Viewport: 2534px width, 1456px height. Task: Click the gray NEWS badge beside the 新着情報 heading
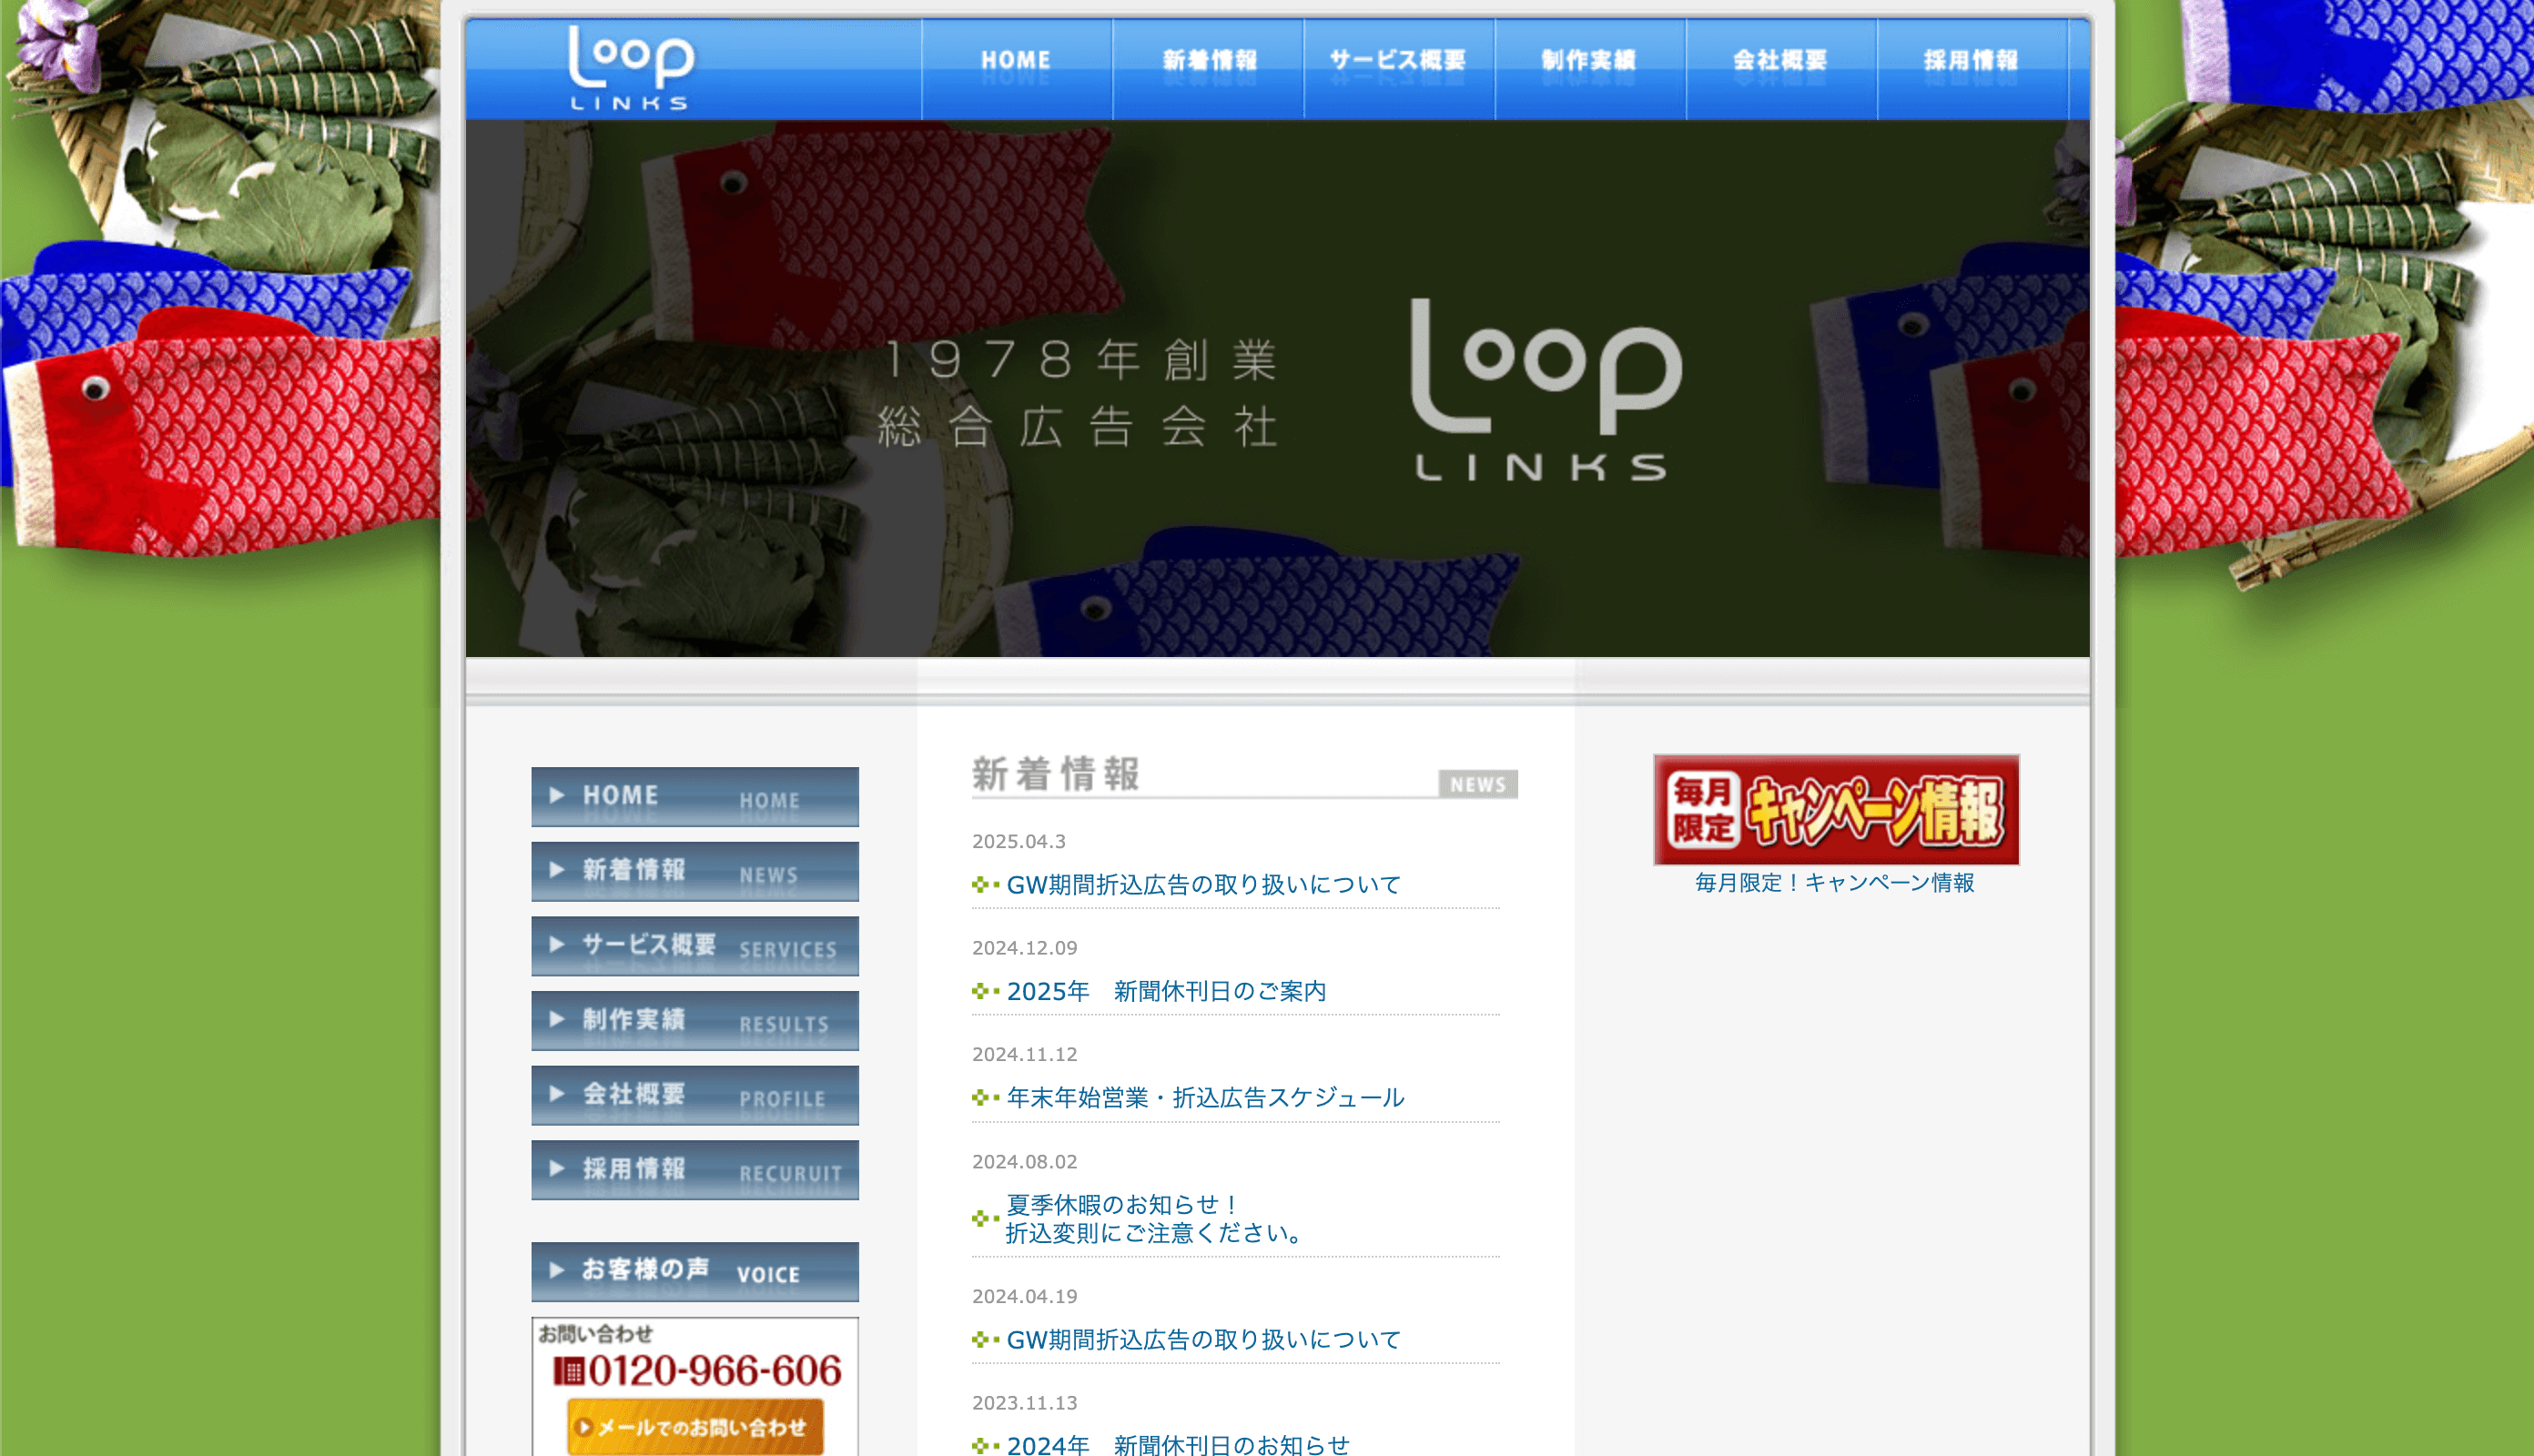coord(1478,784)
